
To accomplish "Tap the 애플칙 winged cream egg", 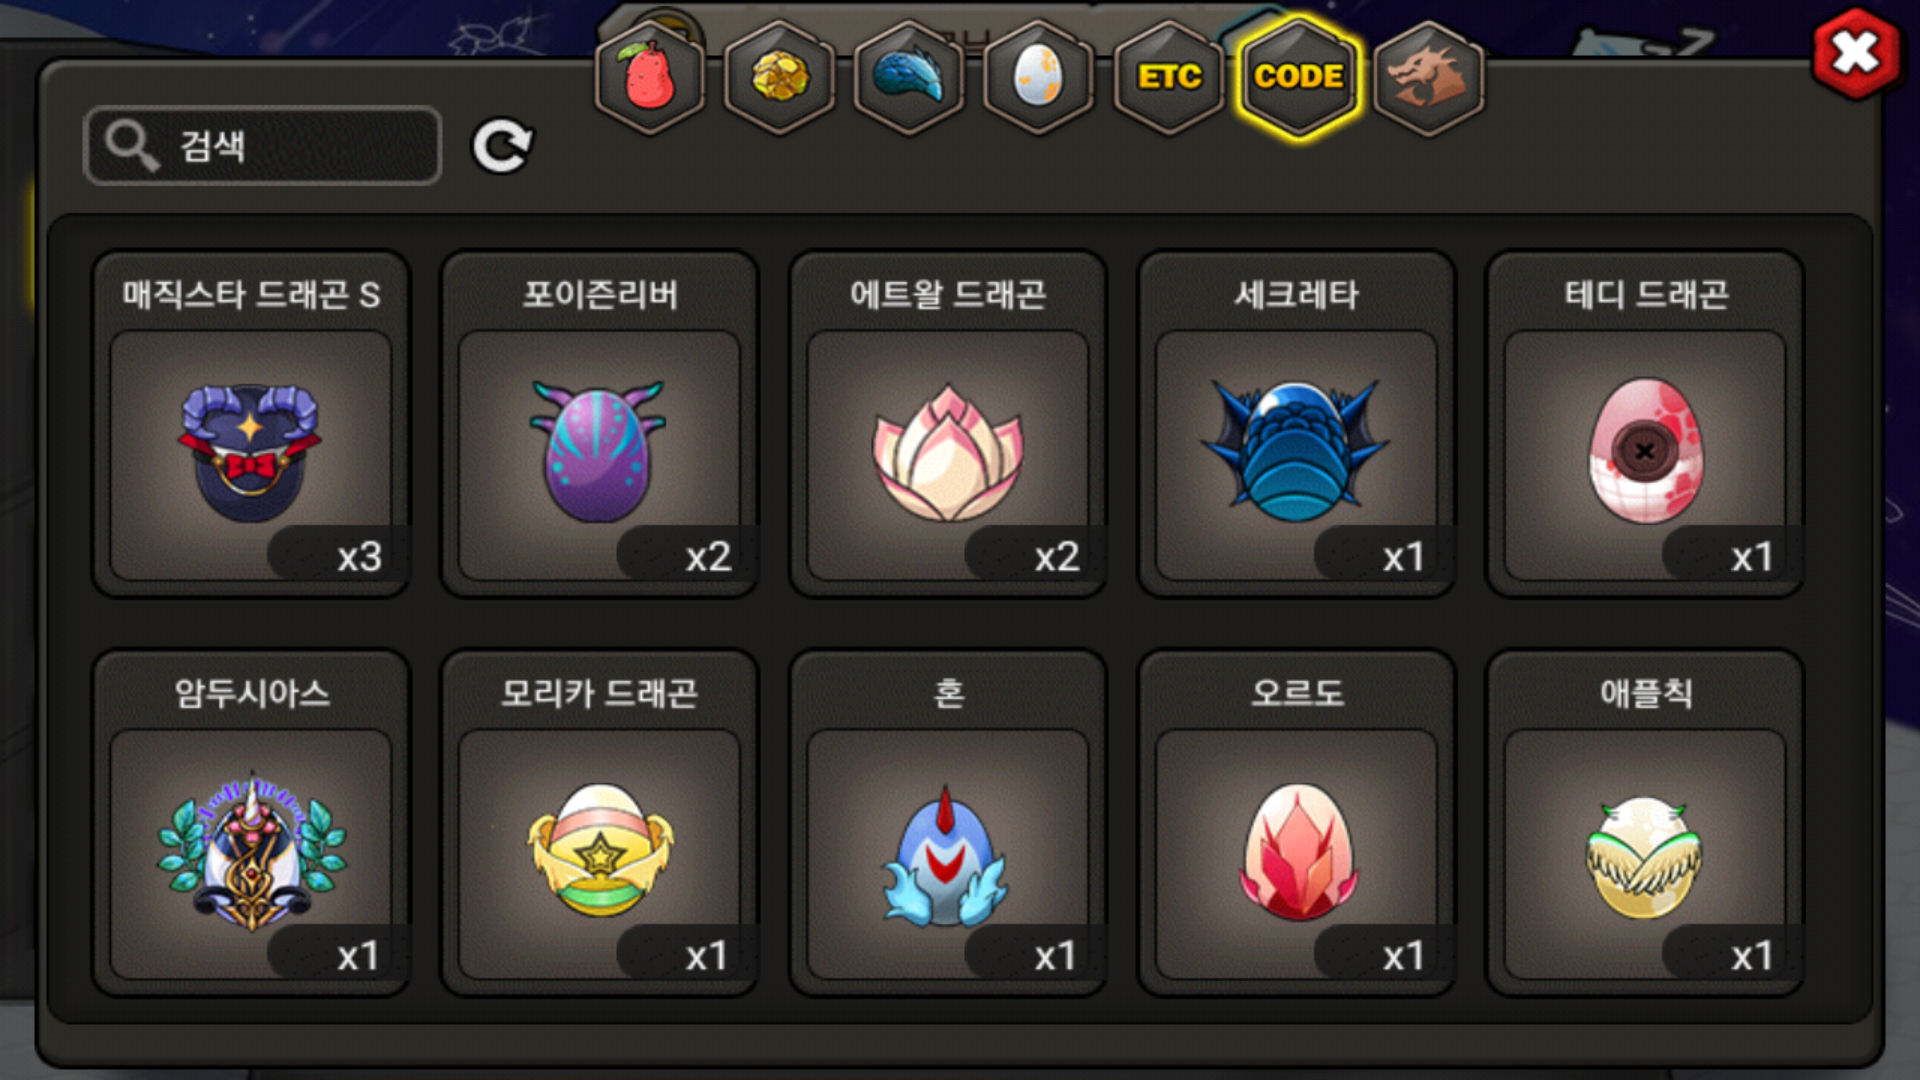I will coord(1645,823).
